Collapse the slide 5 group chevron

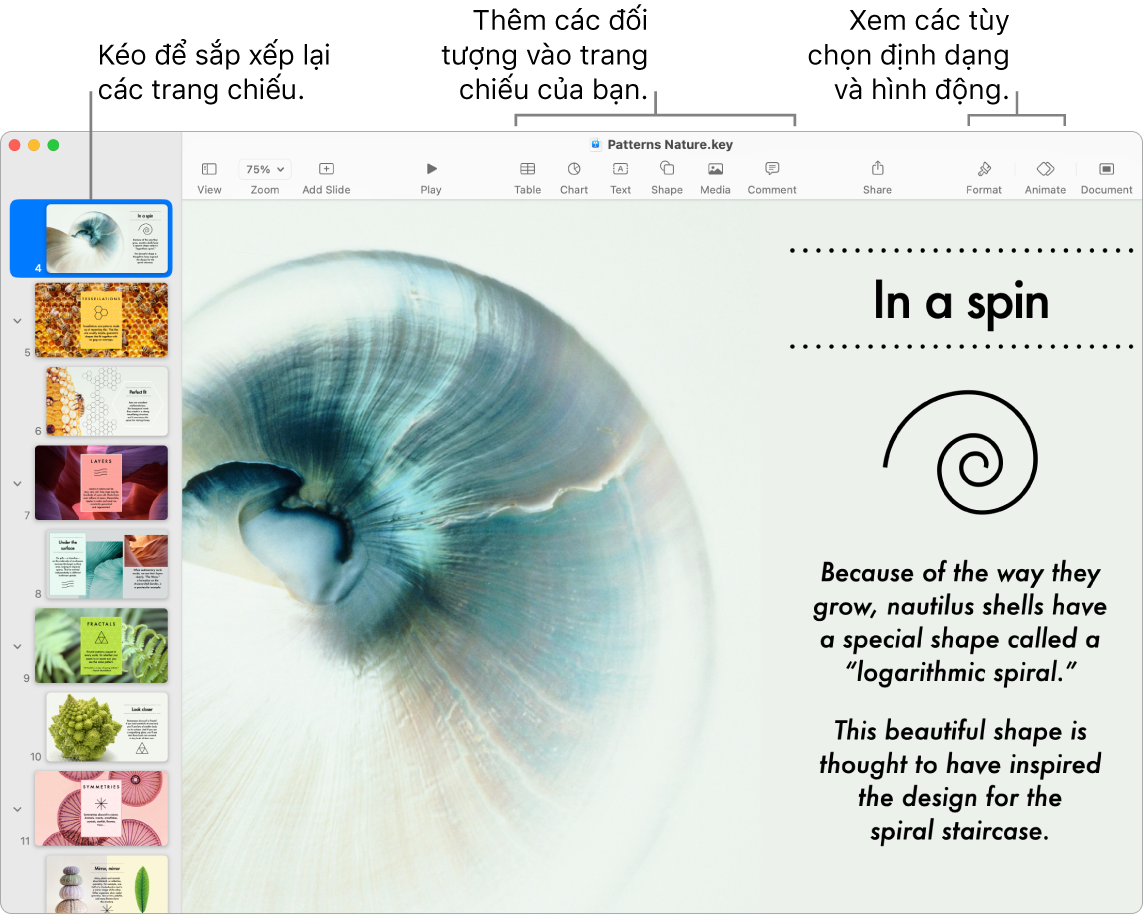(x=17, y=321)
